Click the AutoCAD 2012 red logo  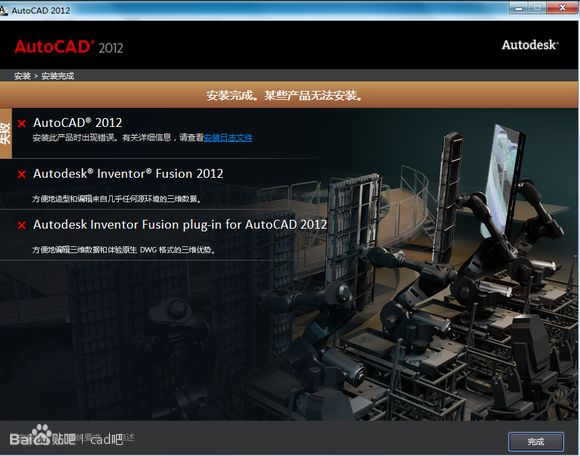click(69, 47)
